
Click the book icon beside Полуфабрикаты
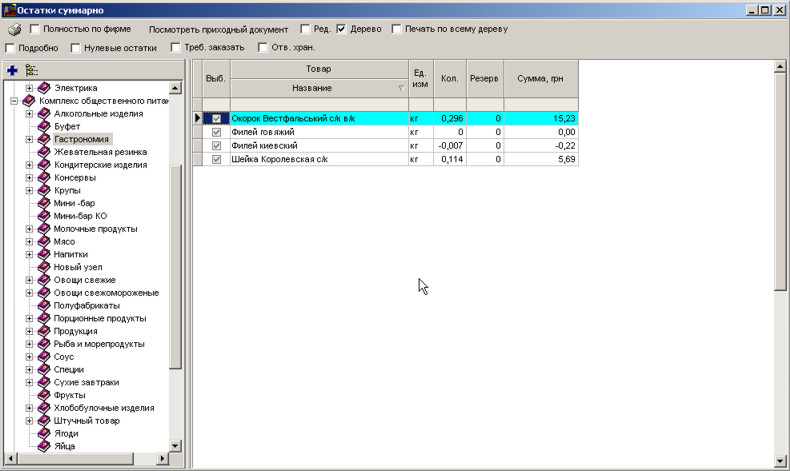(44, 305)
